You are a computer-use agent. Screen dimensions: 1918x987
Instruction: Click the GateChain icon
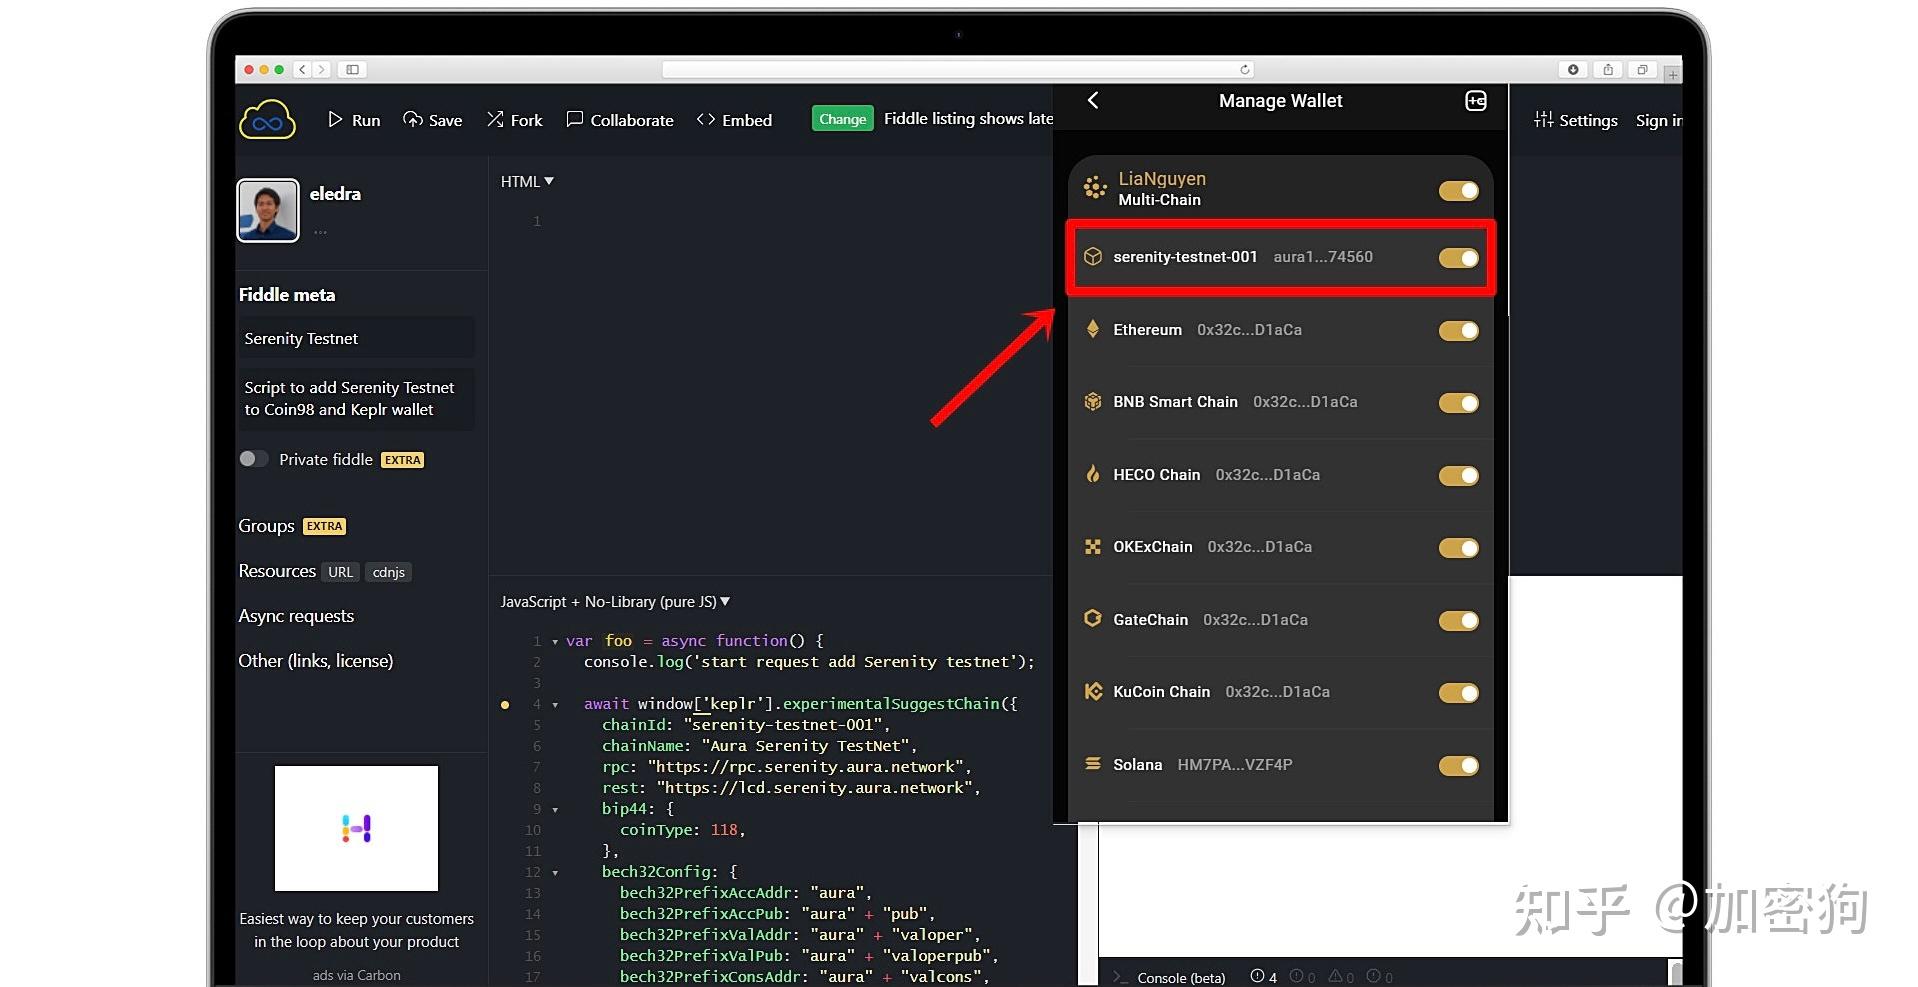tap(1093, 619)
